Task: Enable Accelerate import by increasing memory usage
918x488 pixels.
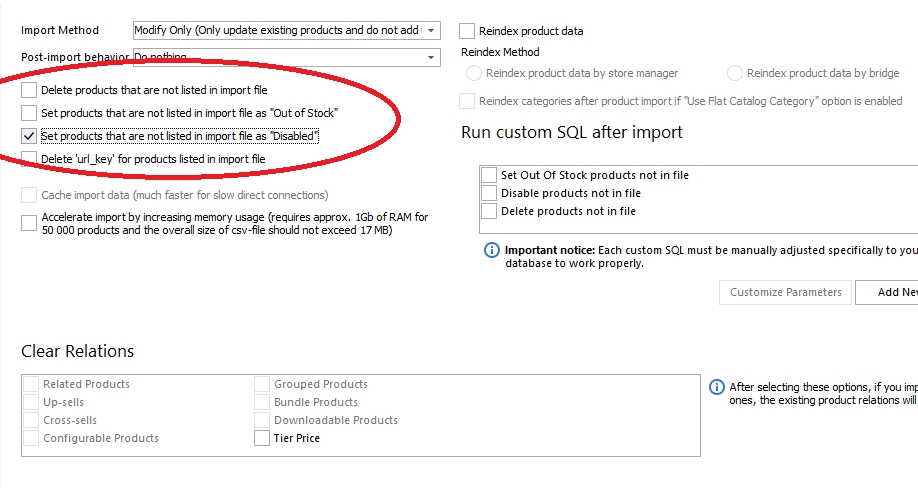Action: click(30, 223)
